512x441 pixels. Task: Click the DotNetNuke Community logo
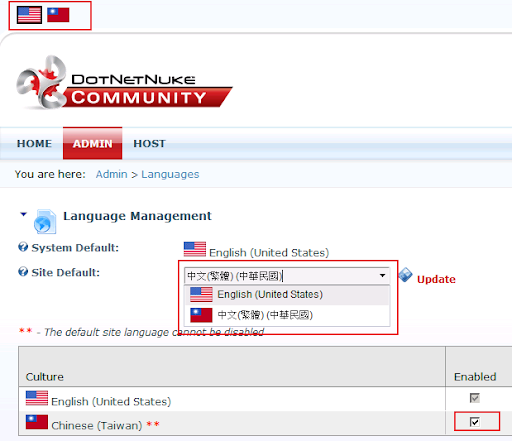pyautogui.click(x=124, y=83)
